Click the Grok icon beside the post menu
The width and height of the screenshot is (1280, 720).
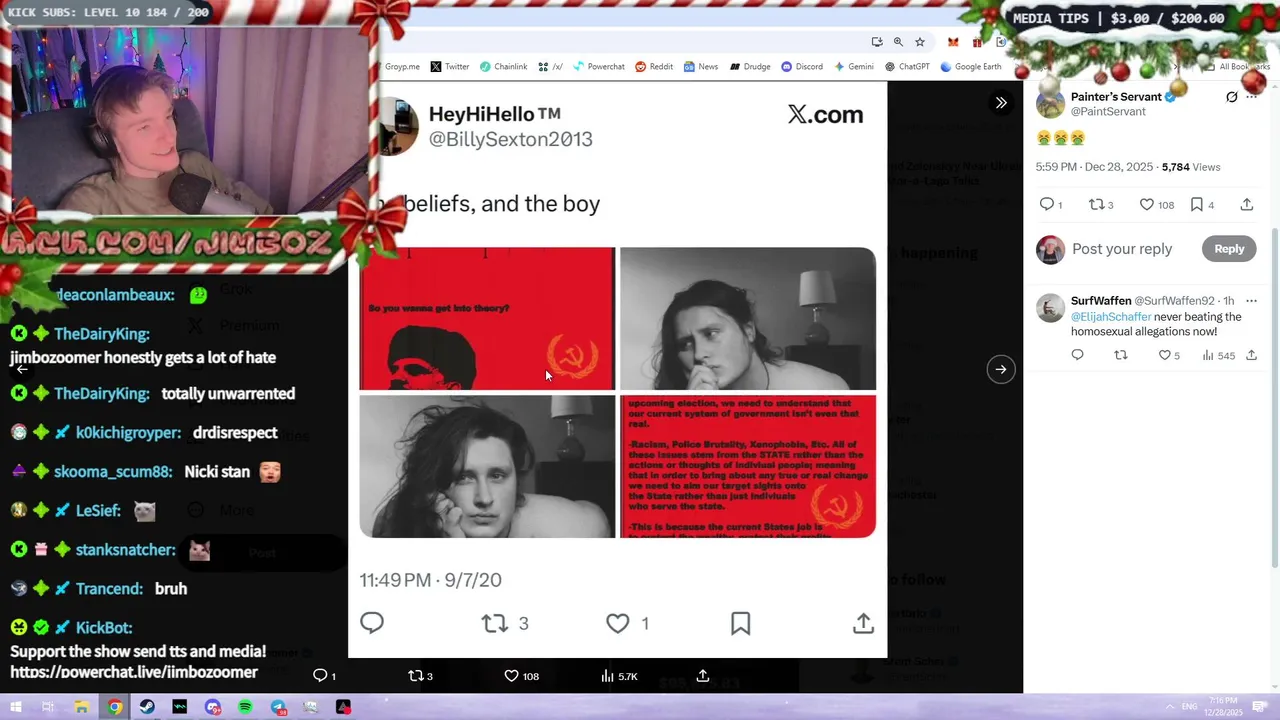point(1231,97)
